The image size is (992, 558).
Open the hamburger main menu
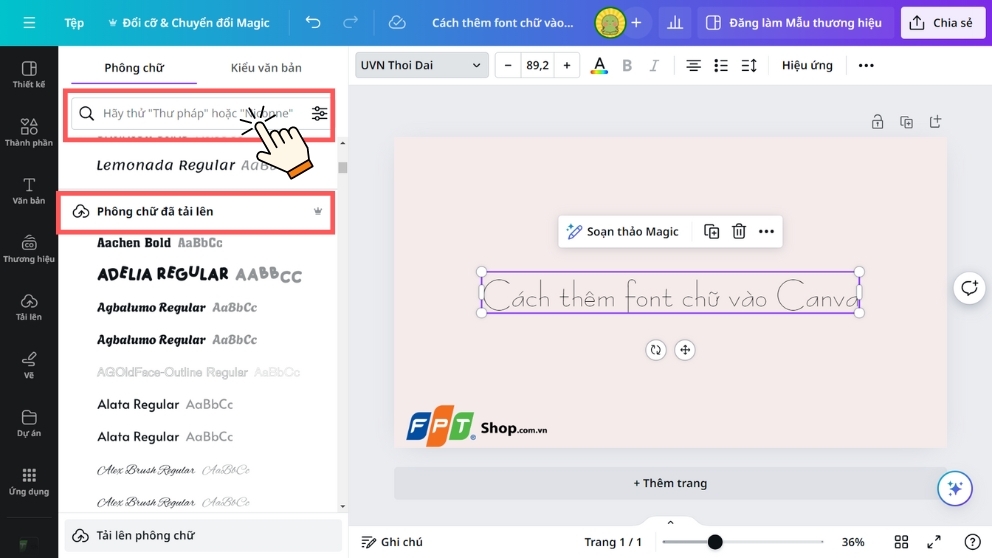[29, 23]
